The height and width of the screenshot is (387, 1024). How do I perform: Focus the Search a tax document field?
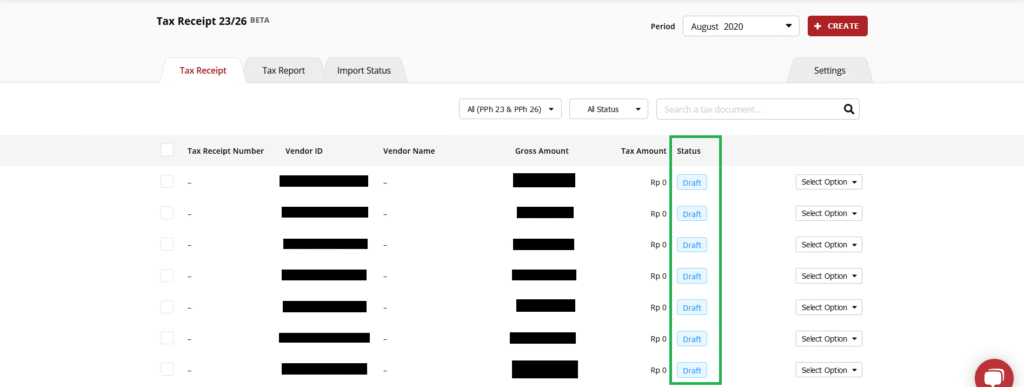point(758,110)
